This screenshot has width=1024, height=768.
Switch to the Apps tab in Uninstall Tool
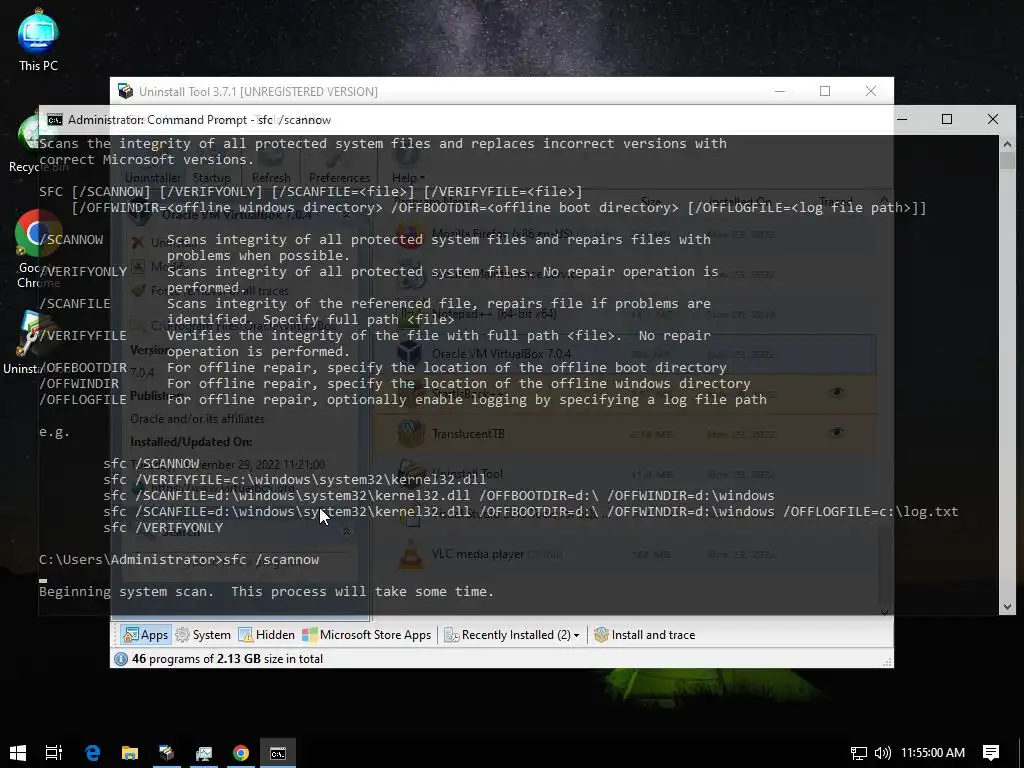pos(146,635)
